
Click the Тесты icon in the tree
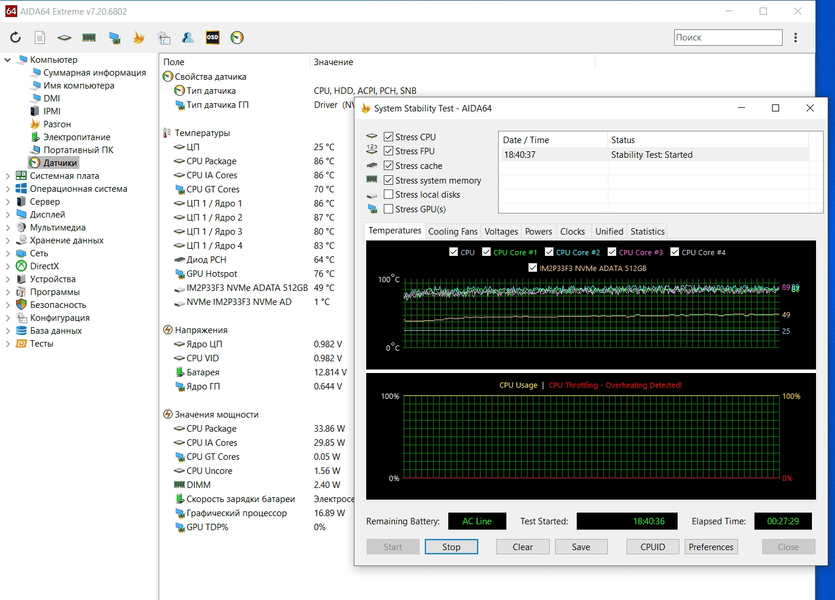pyautogui.click(x=21, y=343)
